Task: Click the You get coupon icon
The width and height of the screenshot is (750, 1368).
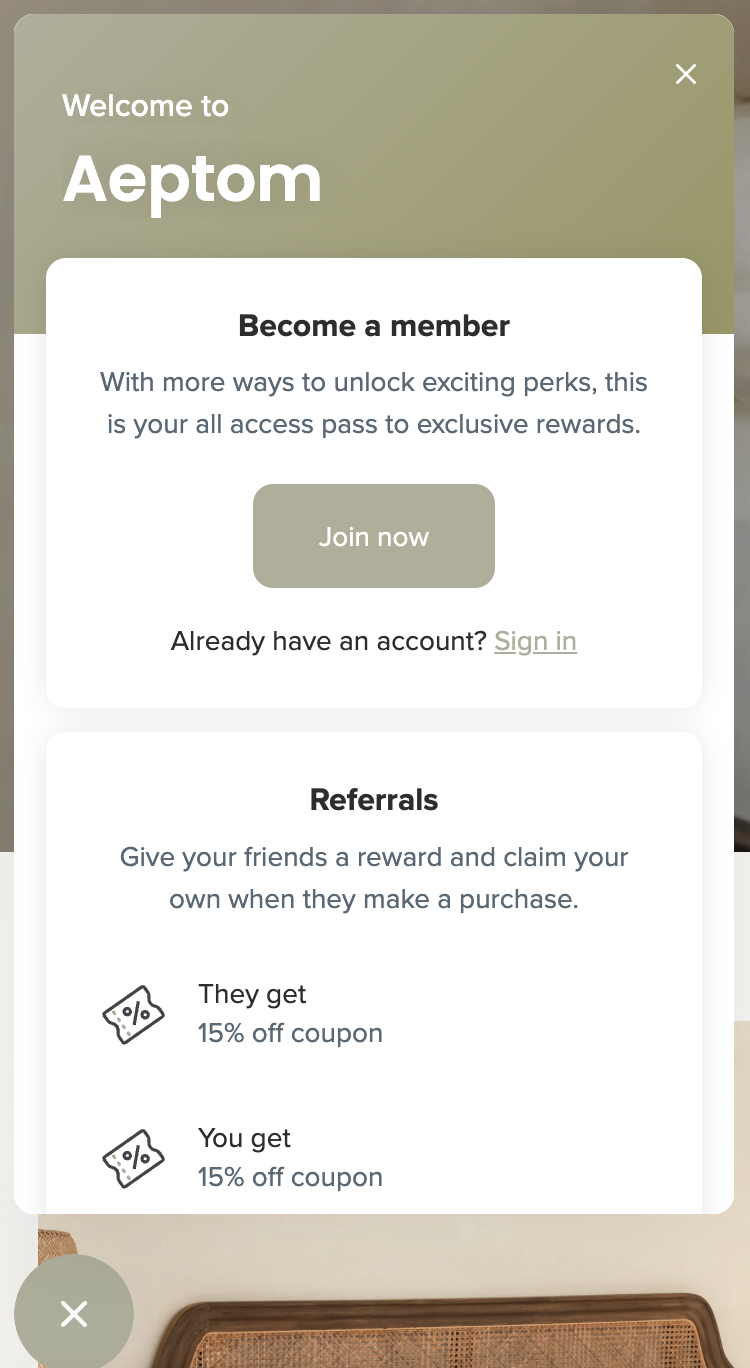Action: click(x=134, y=1158)
